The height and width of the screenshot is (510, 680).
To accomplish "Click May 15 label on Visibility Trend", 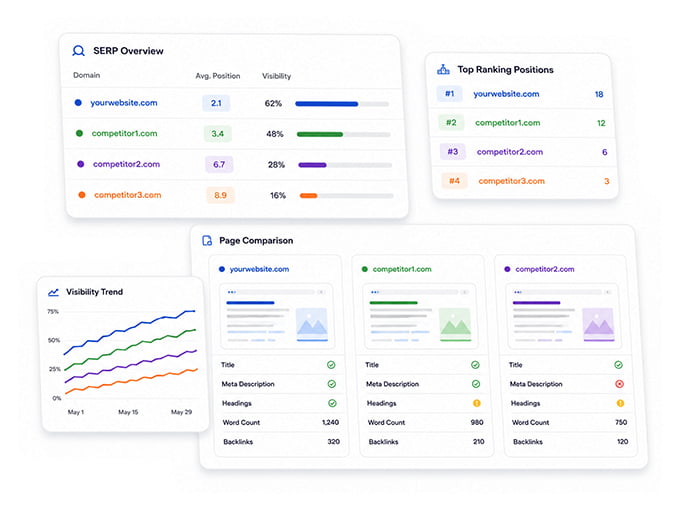I will [x=128, y=412].
